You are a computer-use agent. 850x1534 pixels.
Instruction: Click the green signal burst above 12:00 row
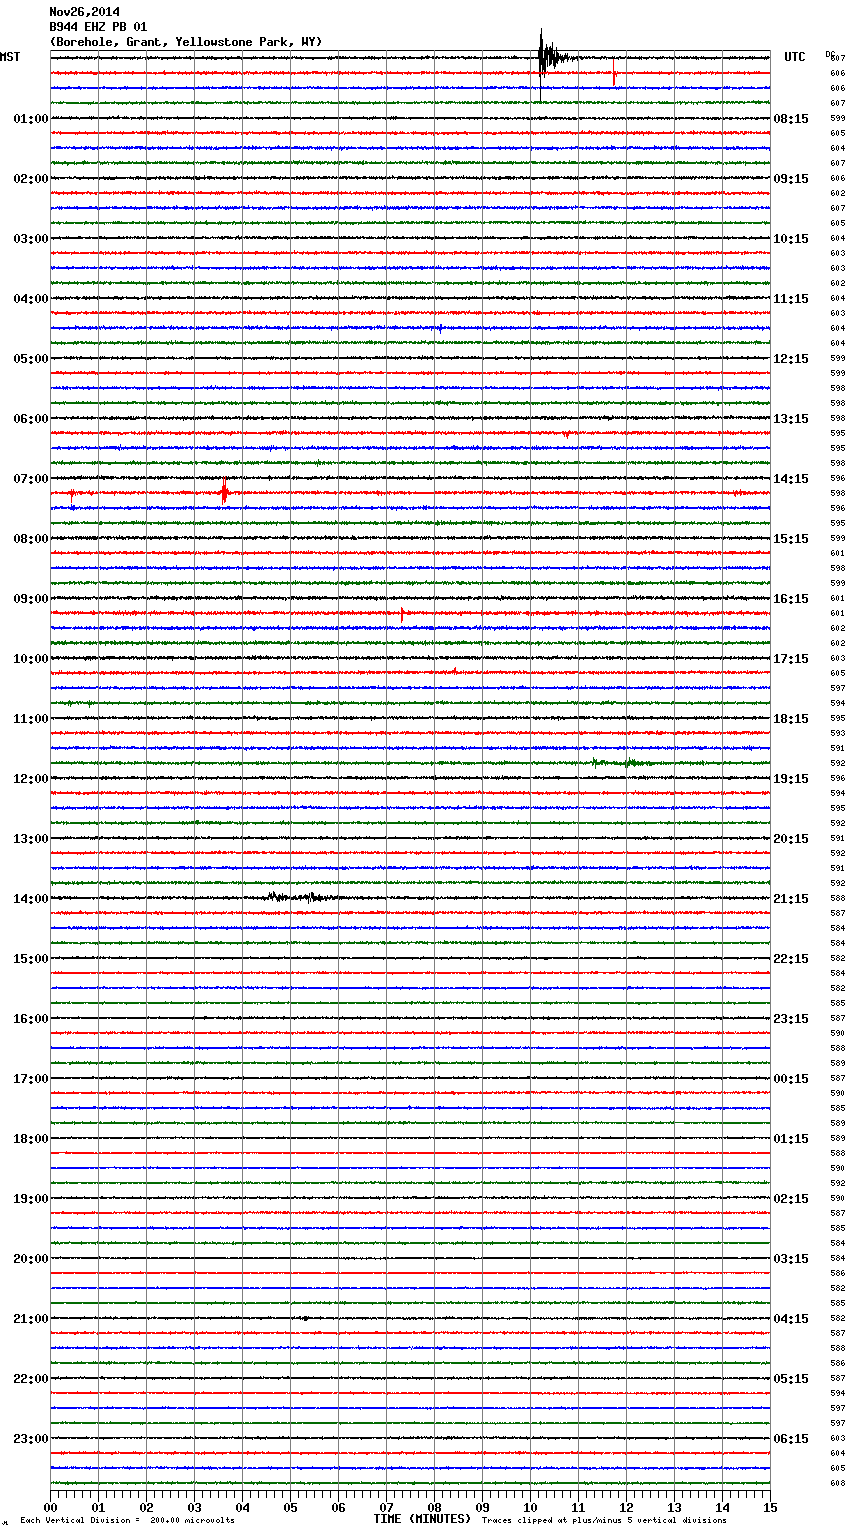tap(620, 763)
